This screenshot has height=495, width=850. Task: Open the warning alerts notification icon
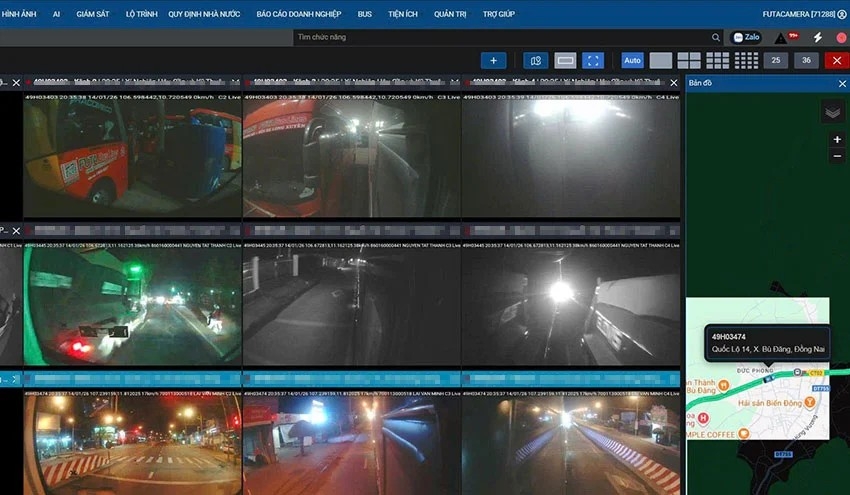point(782,37)
